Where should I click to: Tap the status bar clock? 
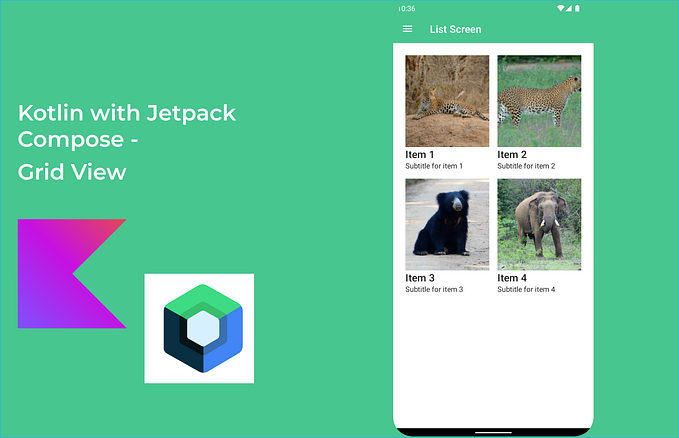[407, 9]
